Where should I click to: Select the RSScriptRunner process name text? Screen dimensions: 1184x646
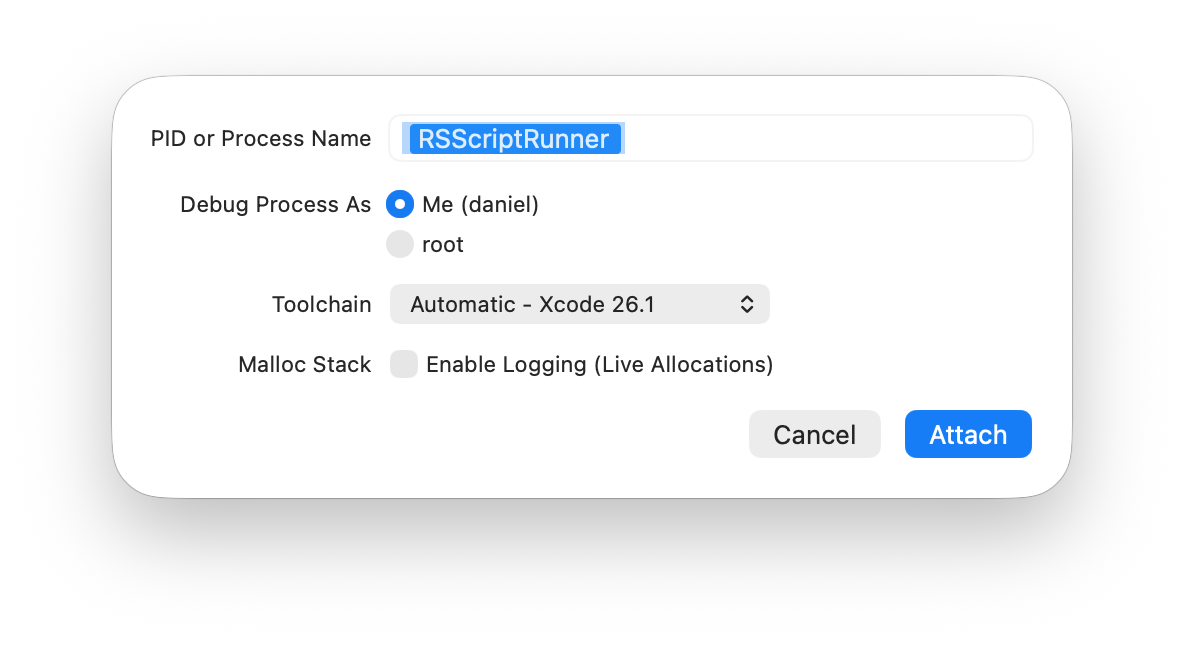516,139
